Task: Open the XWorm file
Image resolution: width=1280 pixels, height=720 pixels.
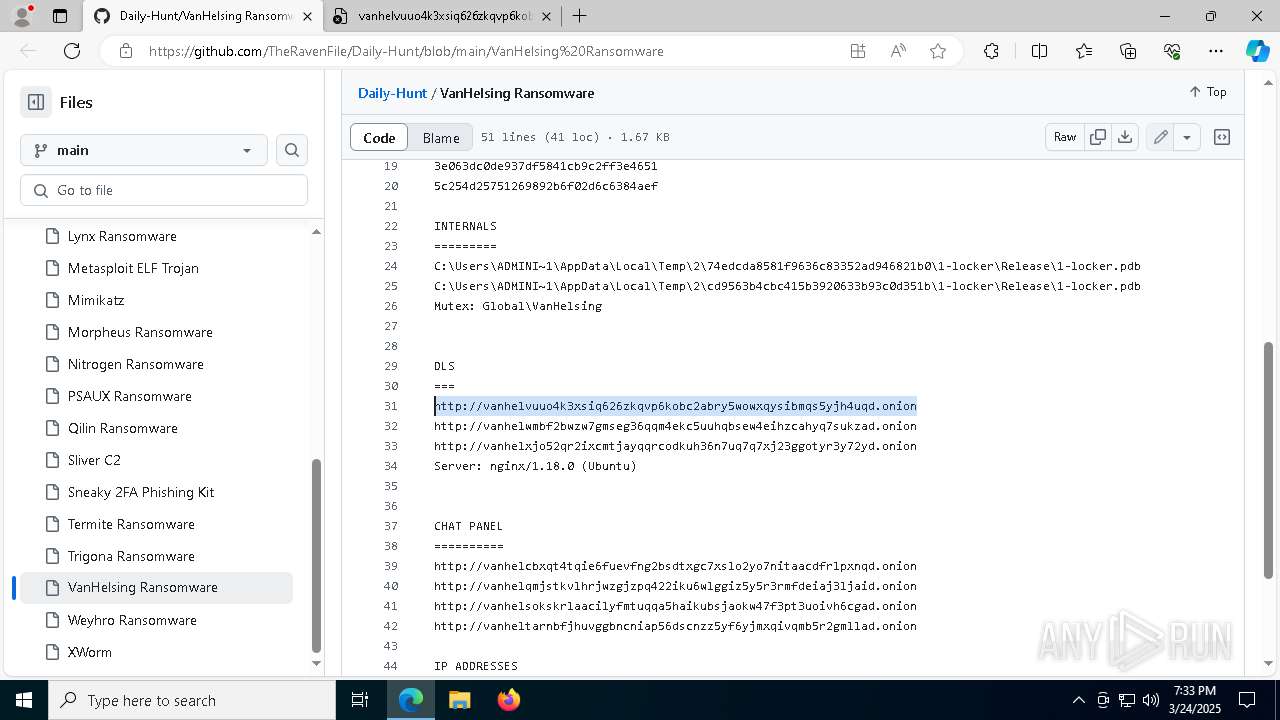Action: pyautogui.click(x=90, y=652)
